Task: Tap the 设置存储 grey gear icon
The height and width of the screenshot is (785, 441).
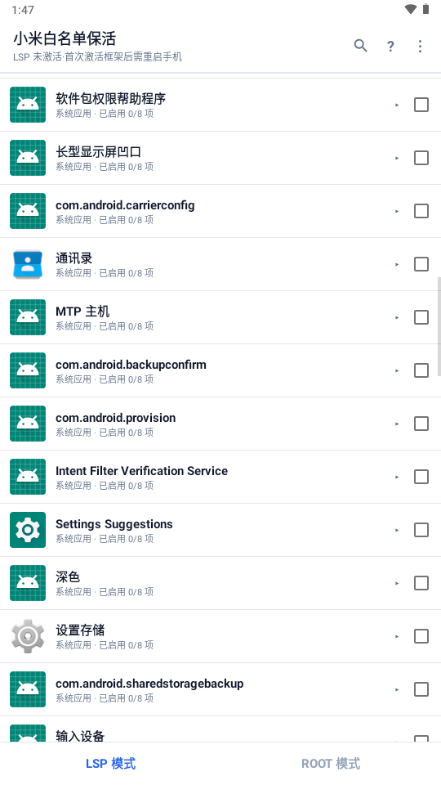Action: pyautogui.click(x=28, y=636)
